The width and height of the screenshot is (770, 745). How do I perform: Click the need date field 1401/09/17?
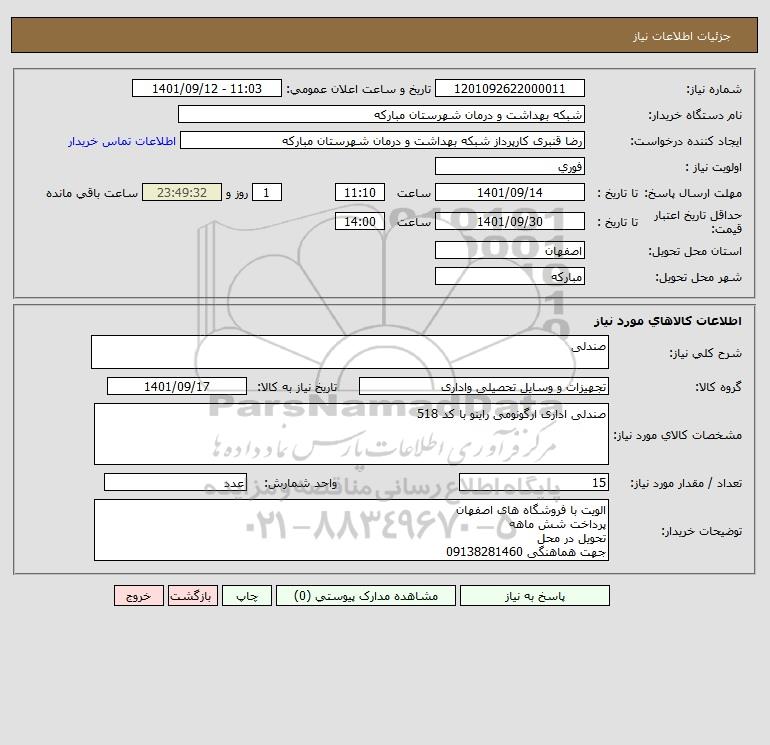177,386
